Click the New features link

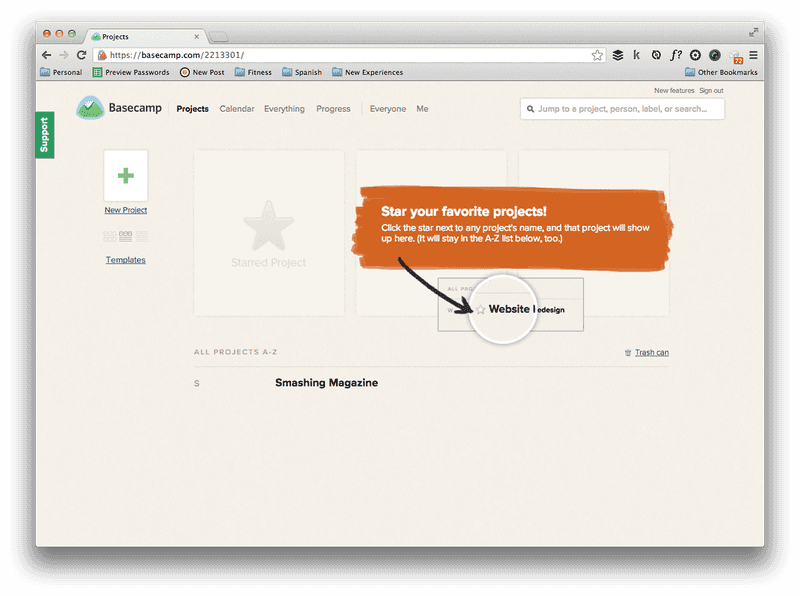pyautogui.click(x=674, y=90)
